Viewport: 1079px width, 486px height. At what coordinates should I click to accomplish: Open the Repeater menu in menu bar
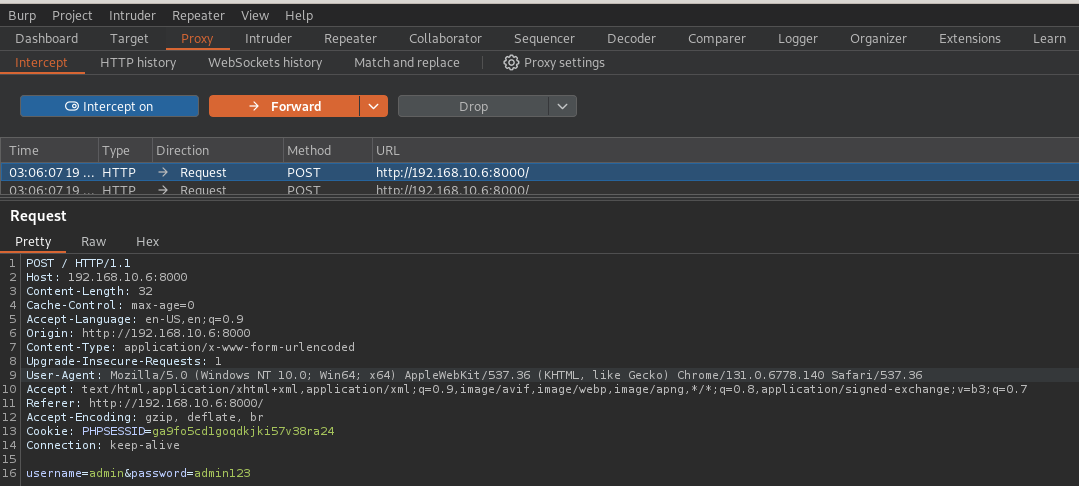(x=198, y=15)
